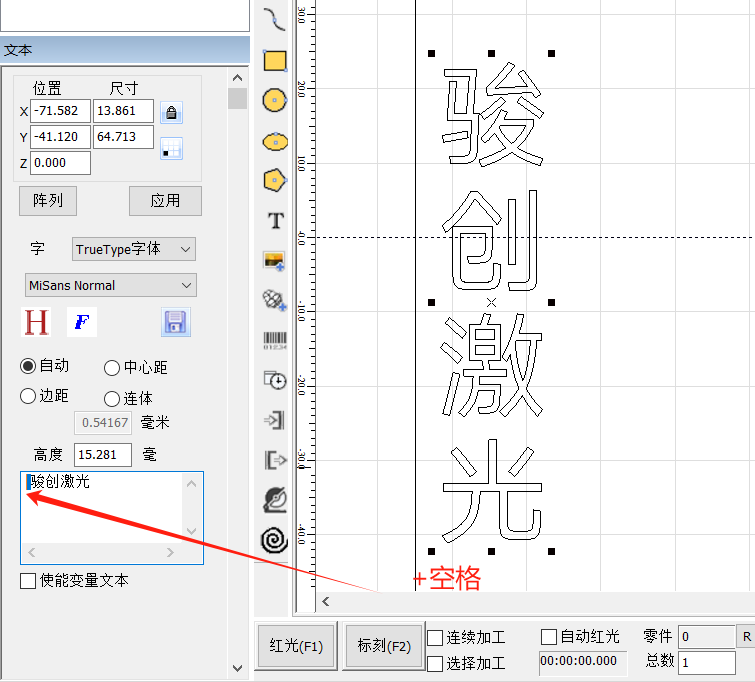The width and height of the screenshot is (755, 682).
Task: Click the canvas horizontal scroll left arrow
Action: point(326,601)
